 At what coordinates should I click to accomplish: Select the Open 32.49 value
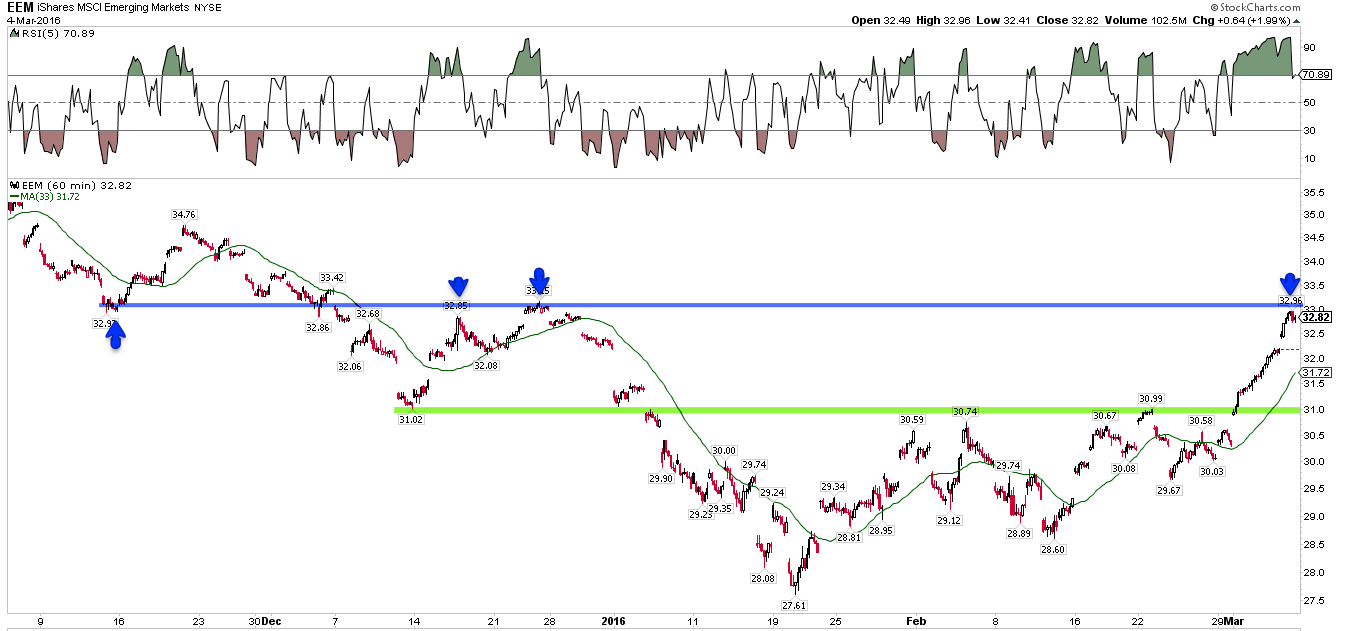[x=883, y=20]
